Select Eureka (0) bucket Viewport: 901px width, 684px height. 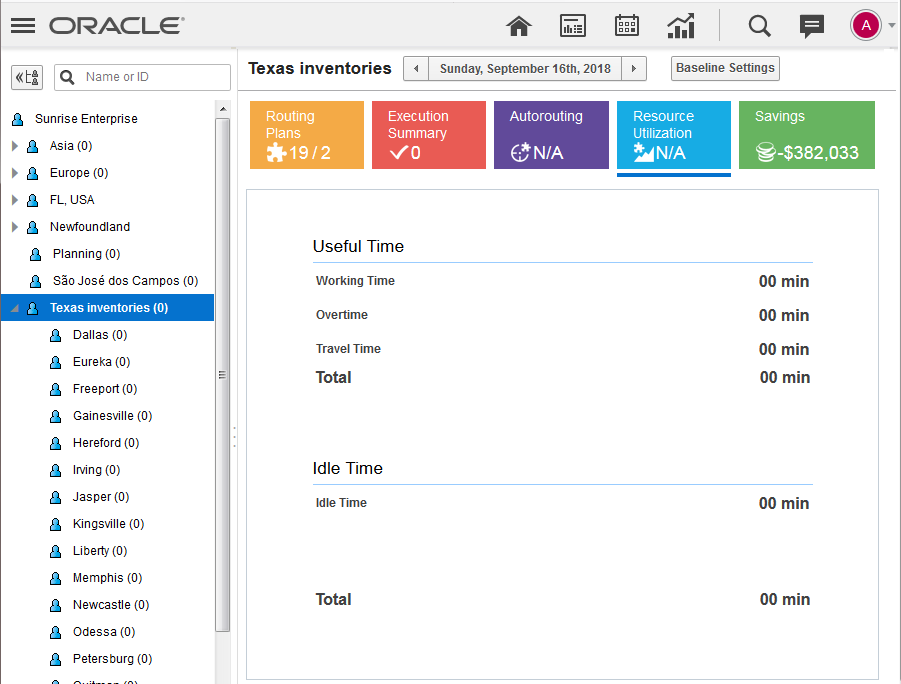101,362
